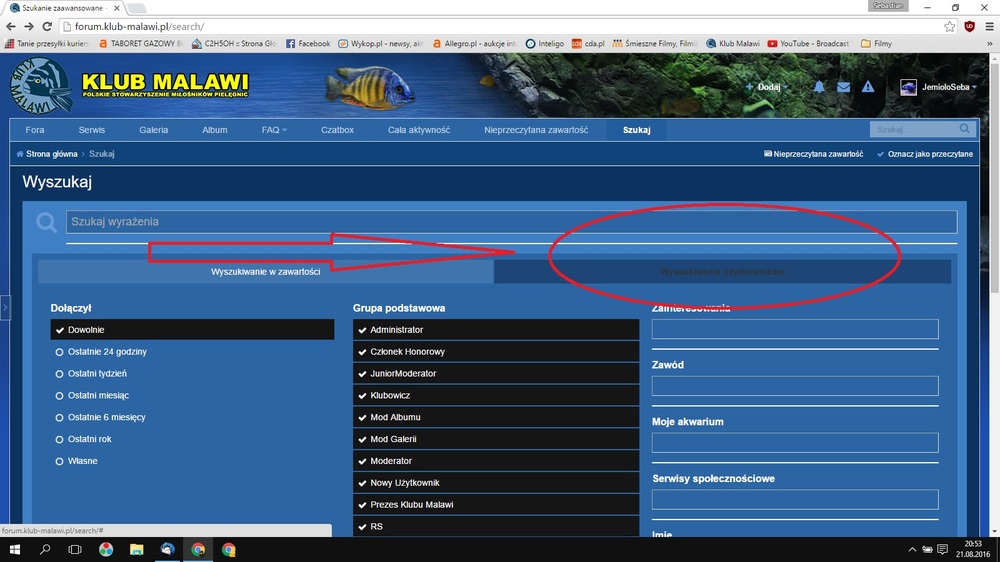Expand the Dodaj dropdown
The height and width of the screenshot is (562, 1000).
coord(767,87)
